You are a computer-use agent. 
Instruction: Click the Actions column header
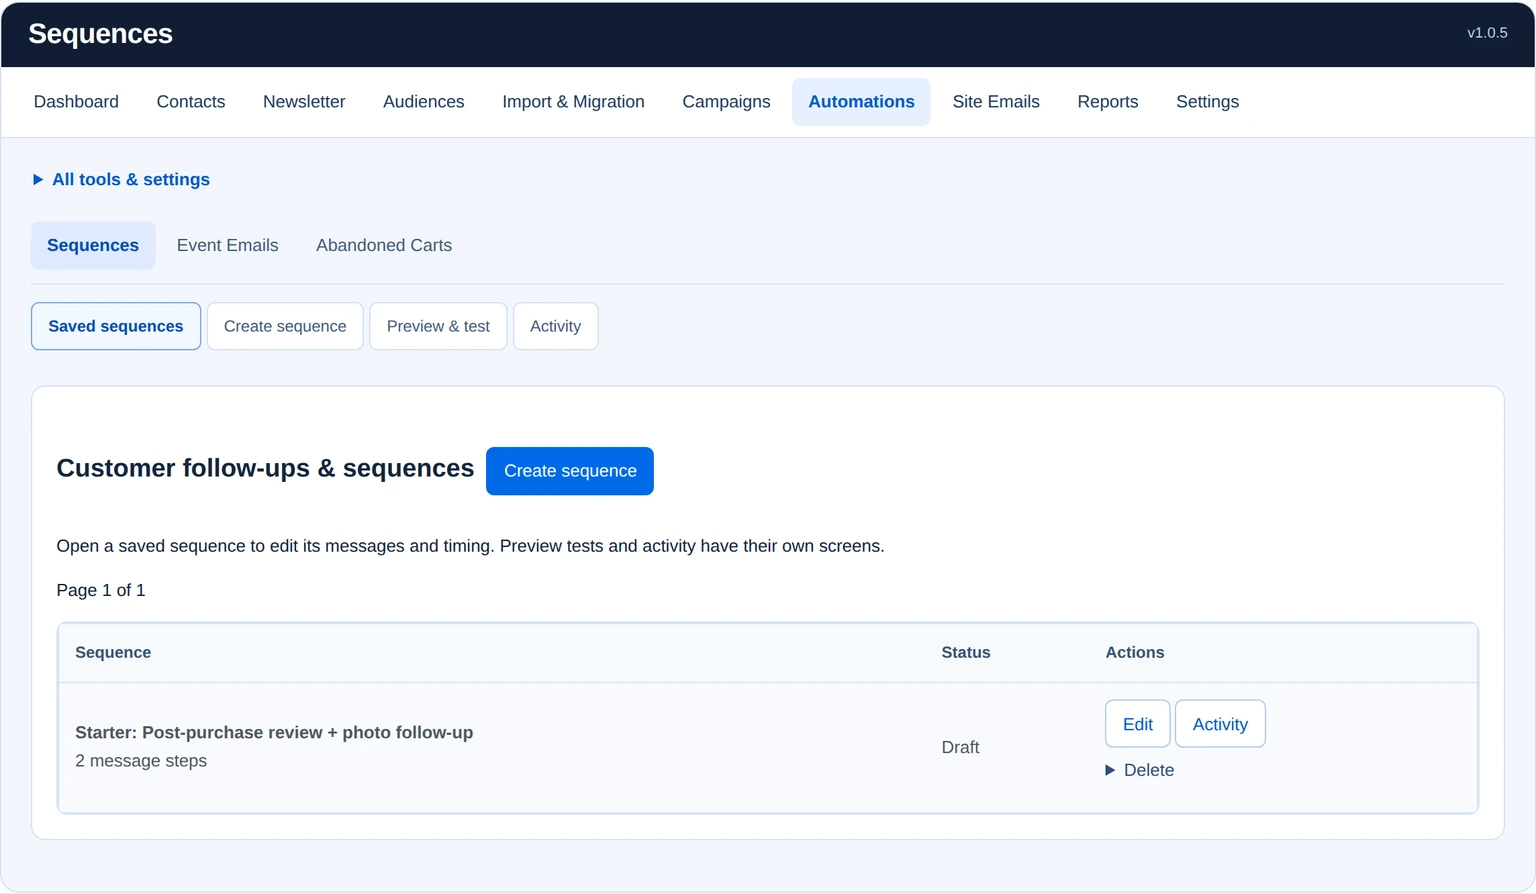click(1135, 653)
